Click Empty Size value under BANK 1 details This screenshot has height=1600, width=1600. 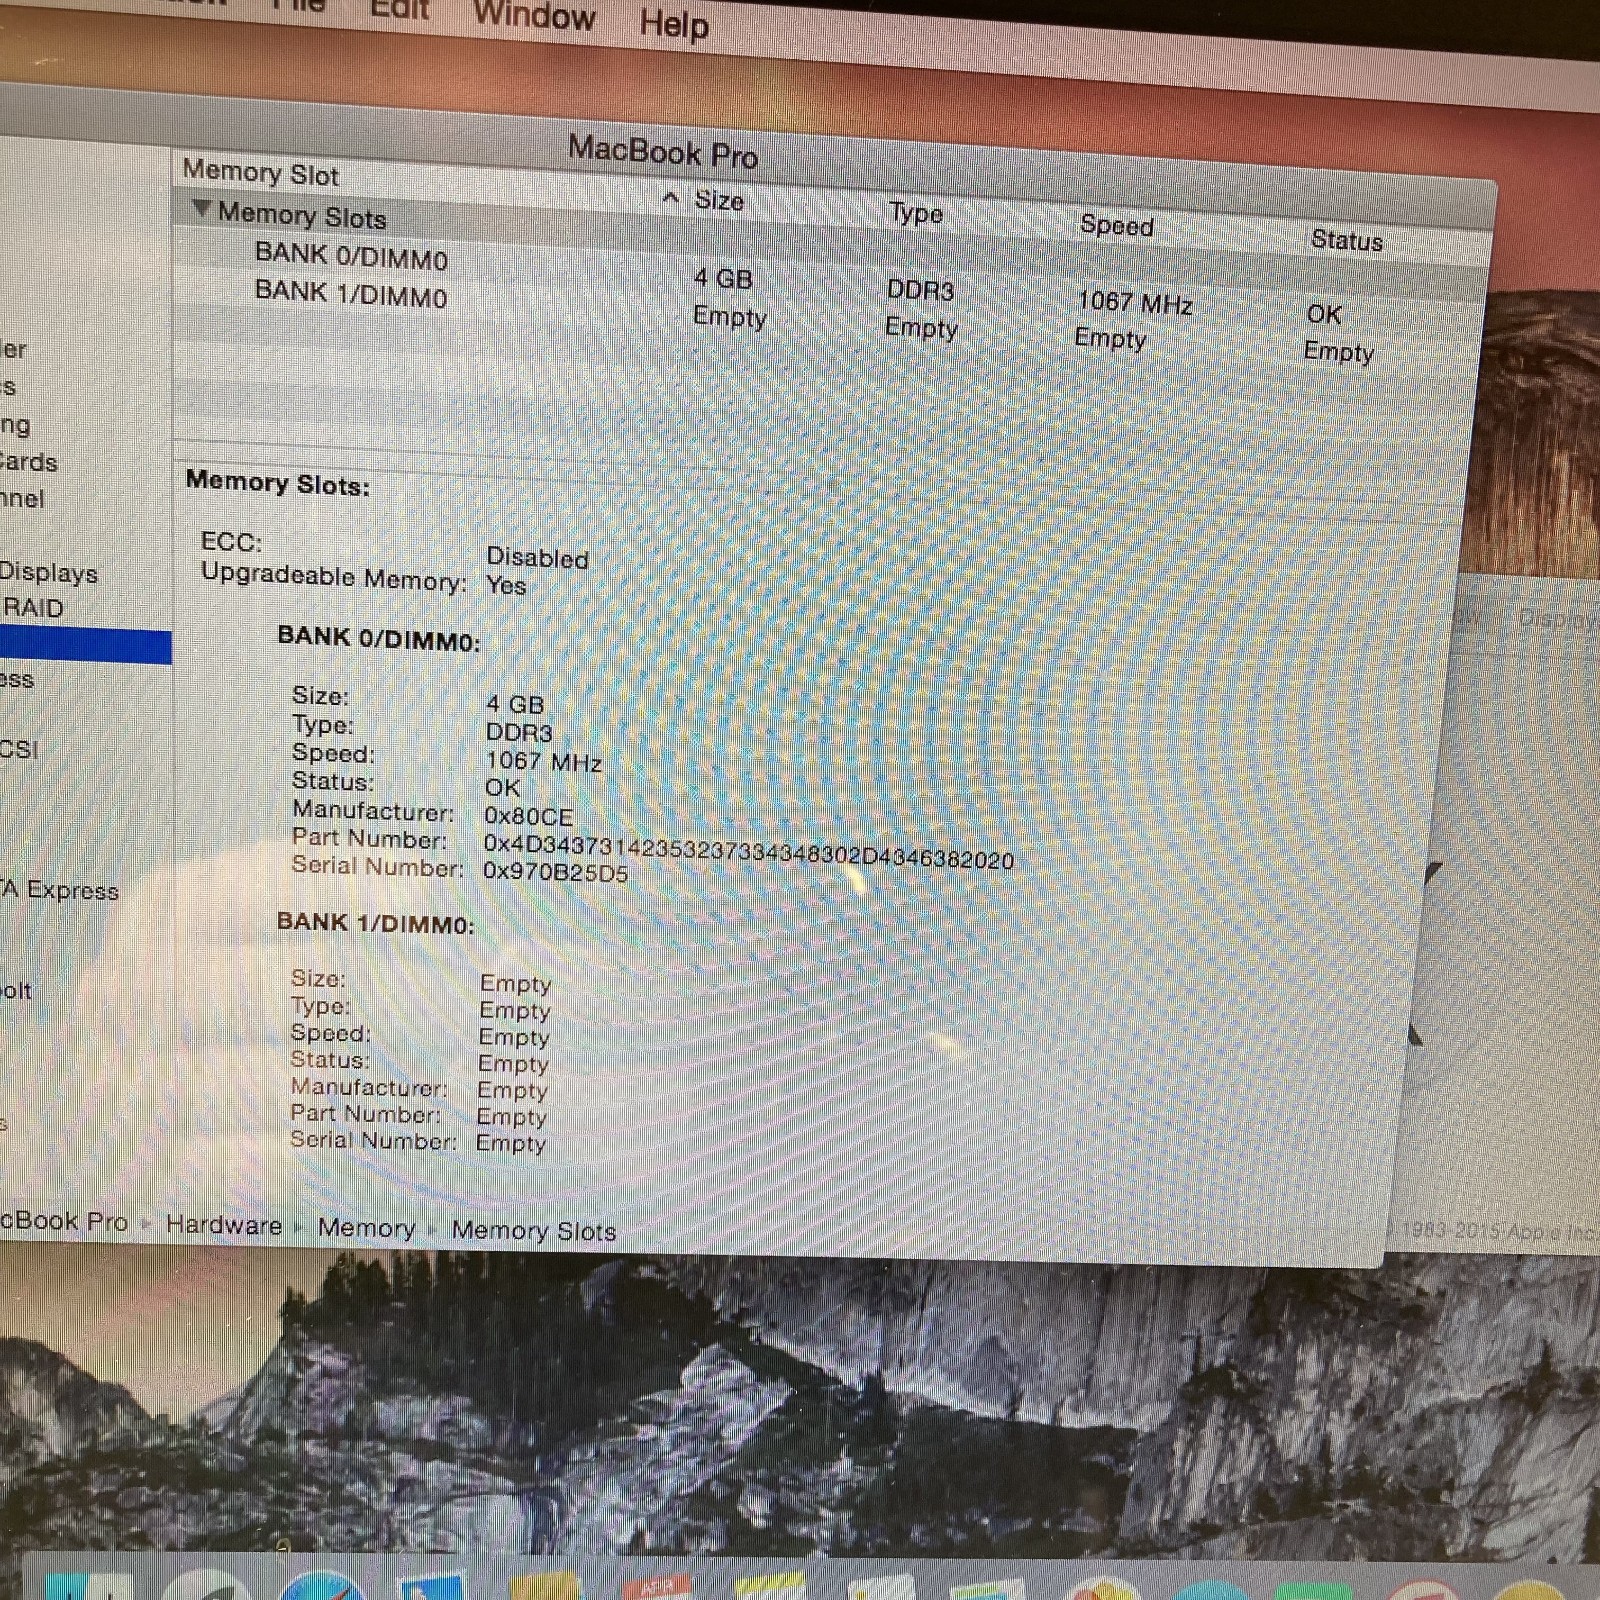pos(516,984)
